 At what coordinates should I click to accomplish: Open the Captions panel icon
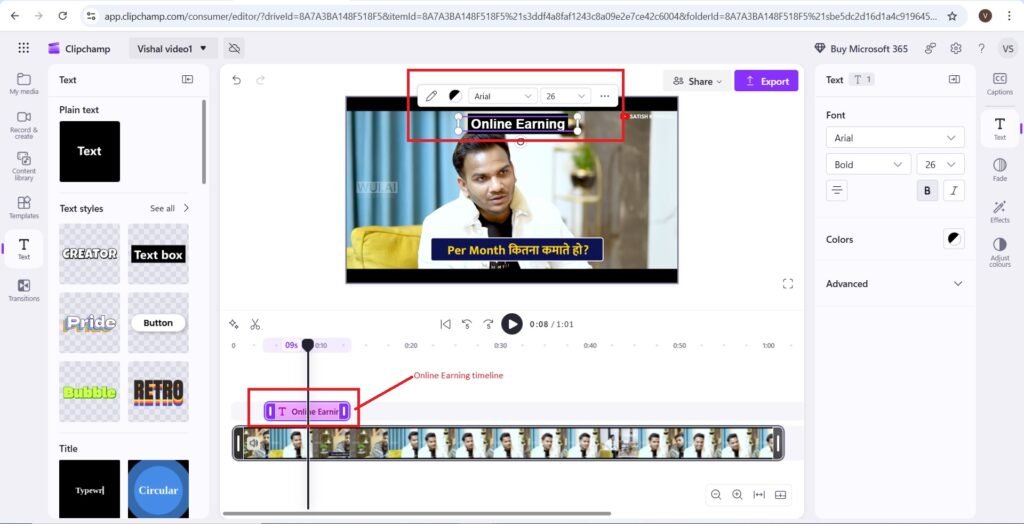click(x=999, y=83)
